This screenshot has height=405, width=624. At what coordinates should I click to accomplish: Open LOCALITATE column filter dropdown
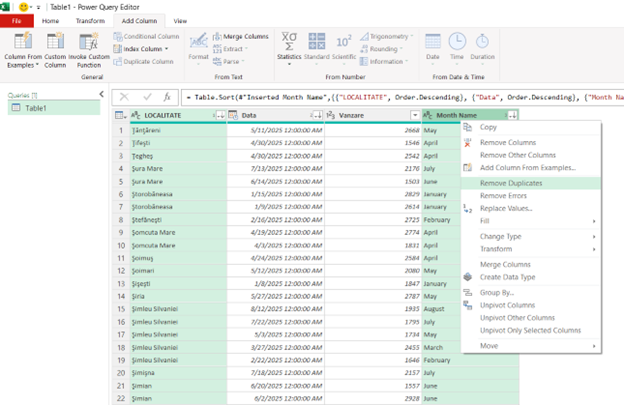click(x=220, y=115)
